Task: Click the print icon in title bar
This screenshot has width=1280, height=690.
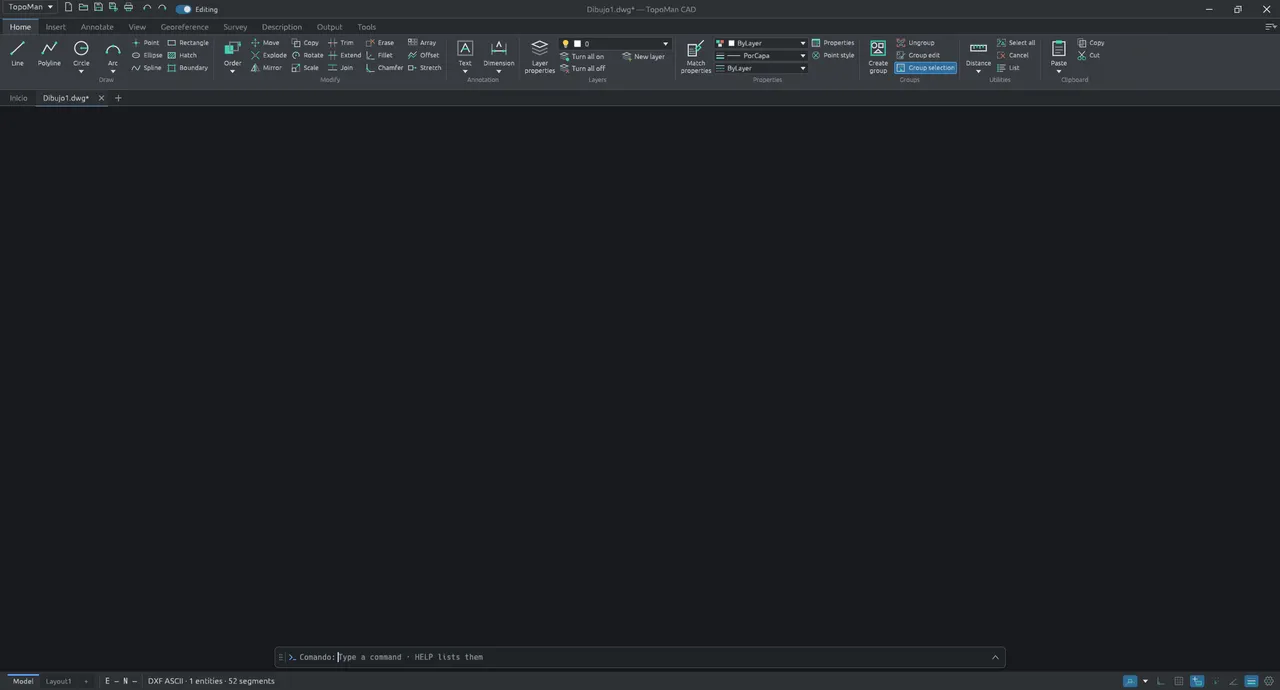Action: 128,8
